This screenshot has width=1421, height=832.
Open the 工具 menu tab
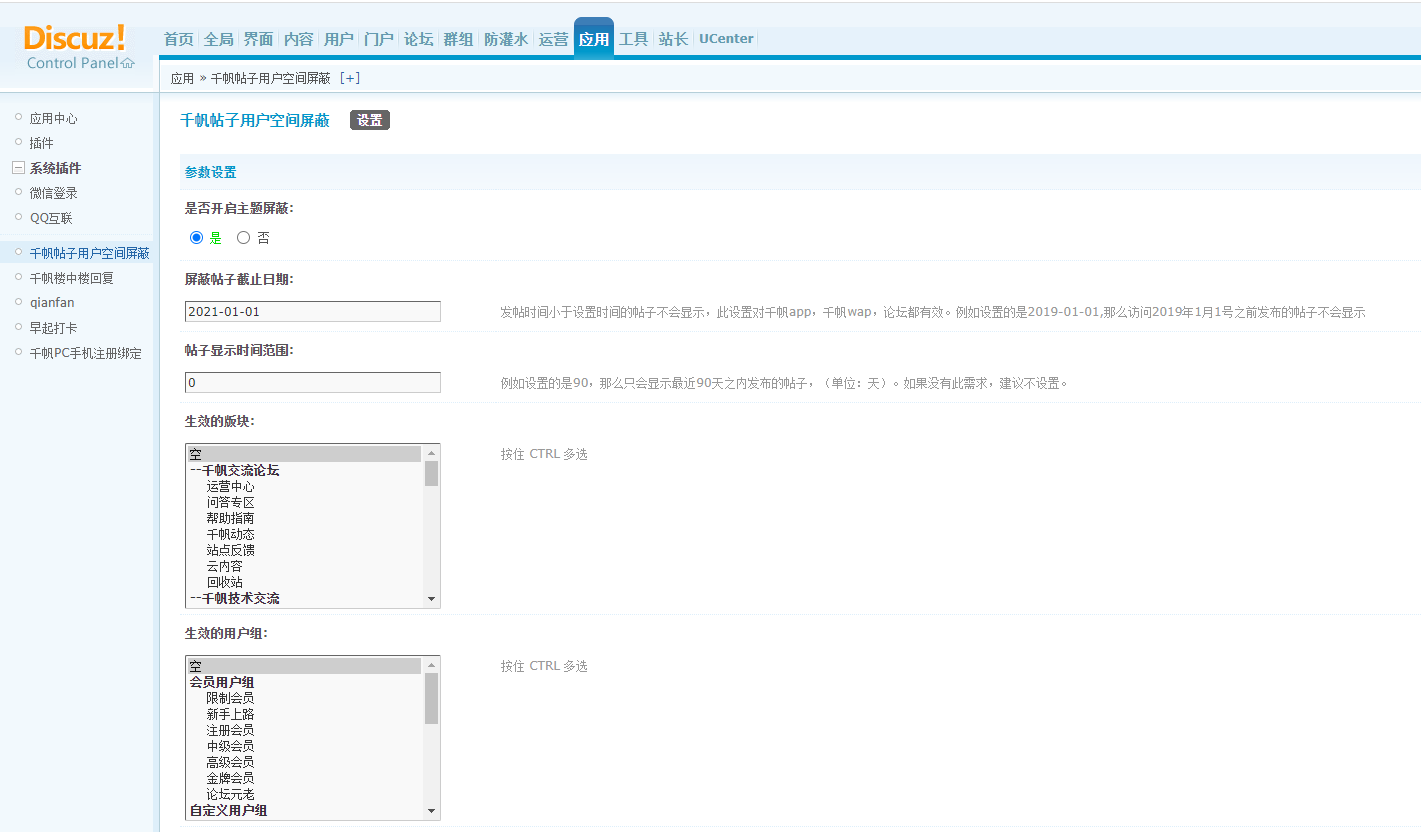tap(633, 39)
